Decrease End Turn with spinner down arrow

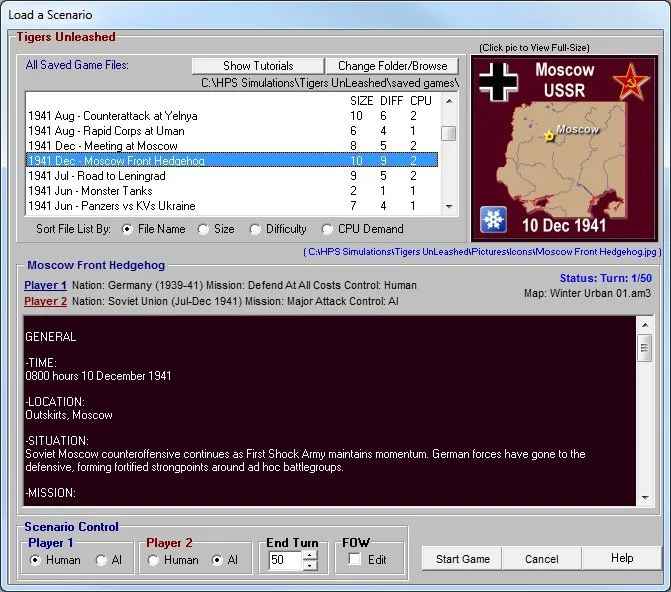tap(309, 566)
